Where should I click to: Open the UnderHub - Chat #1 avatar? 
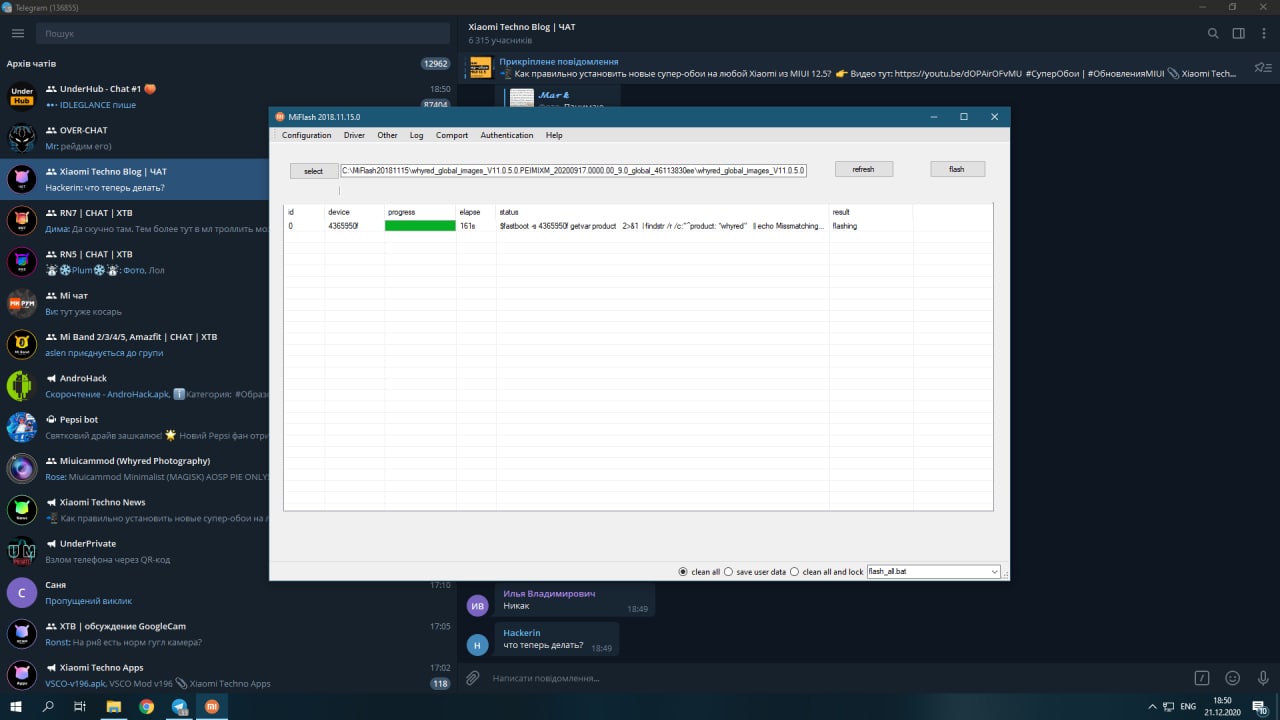tap(22, 96)
